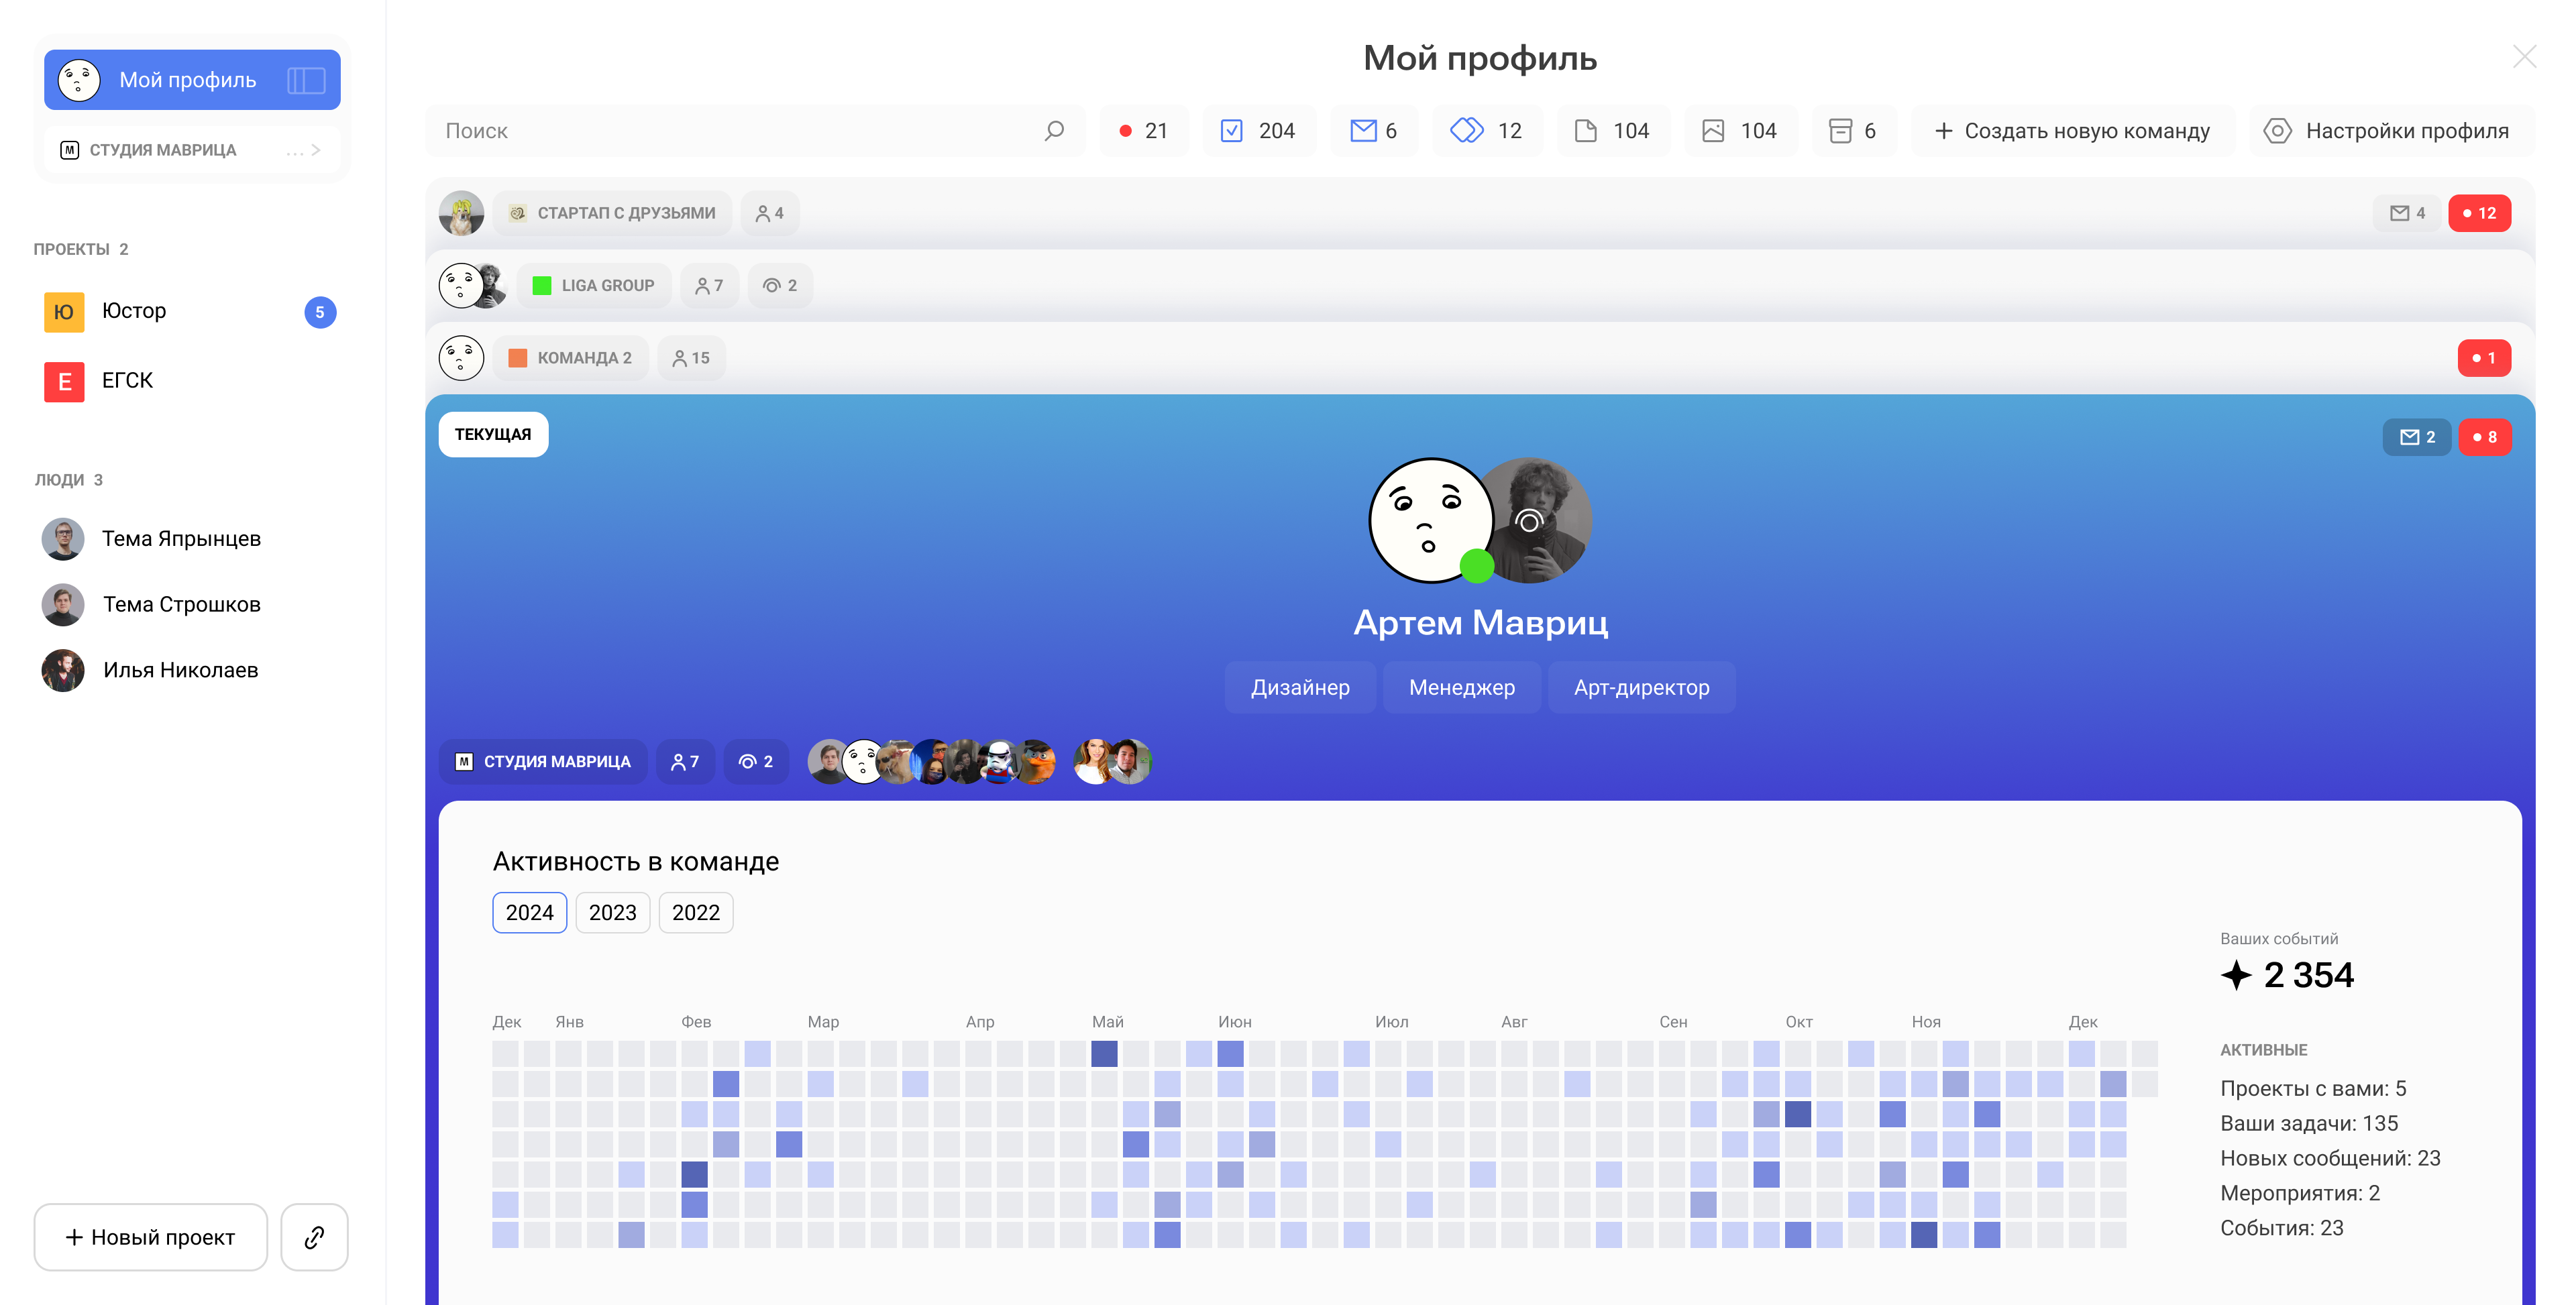The height and width of the screenshot is (1305, 2576).
Task: Click the copy link icon button
Action: 314,1237
